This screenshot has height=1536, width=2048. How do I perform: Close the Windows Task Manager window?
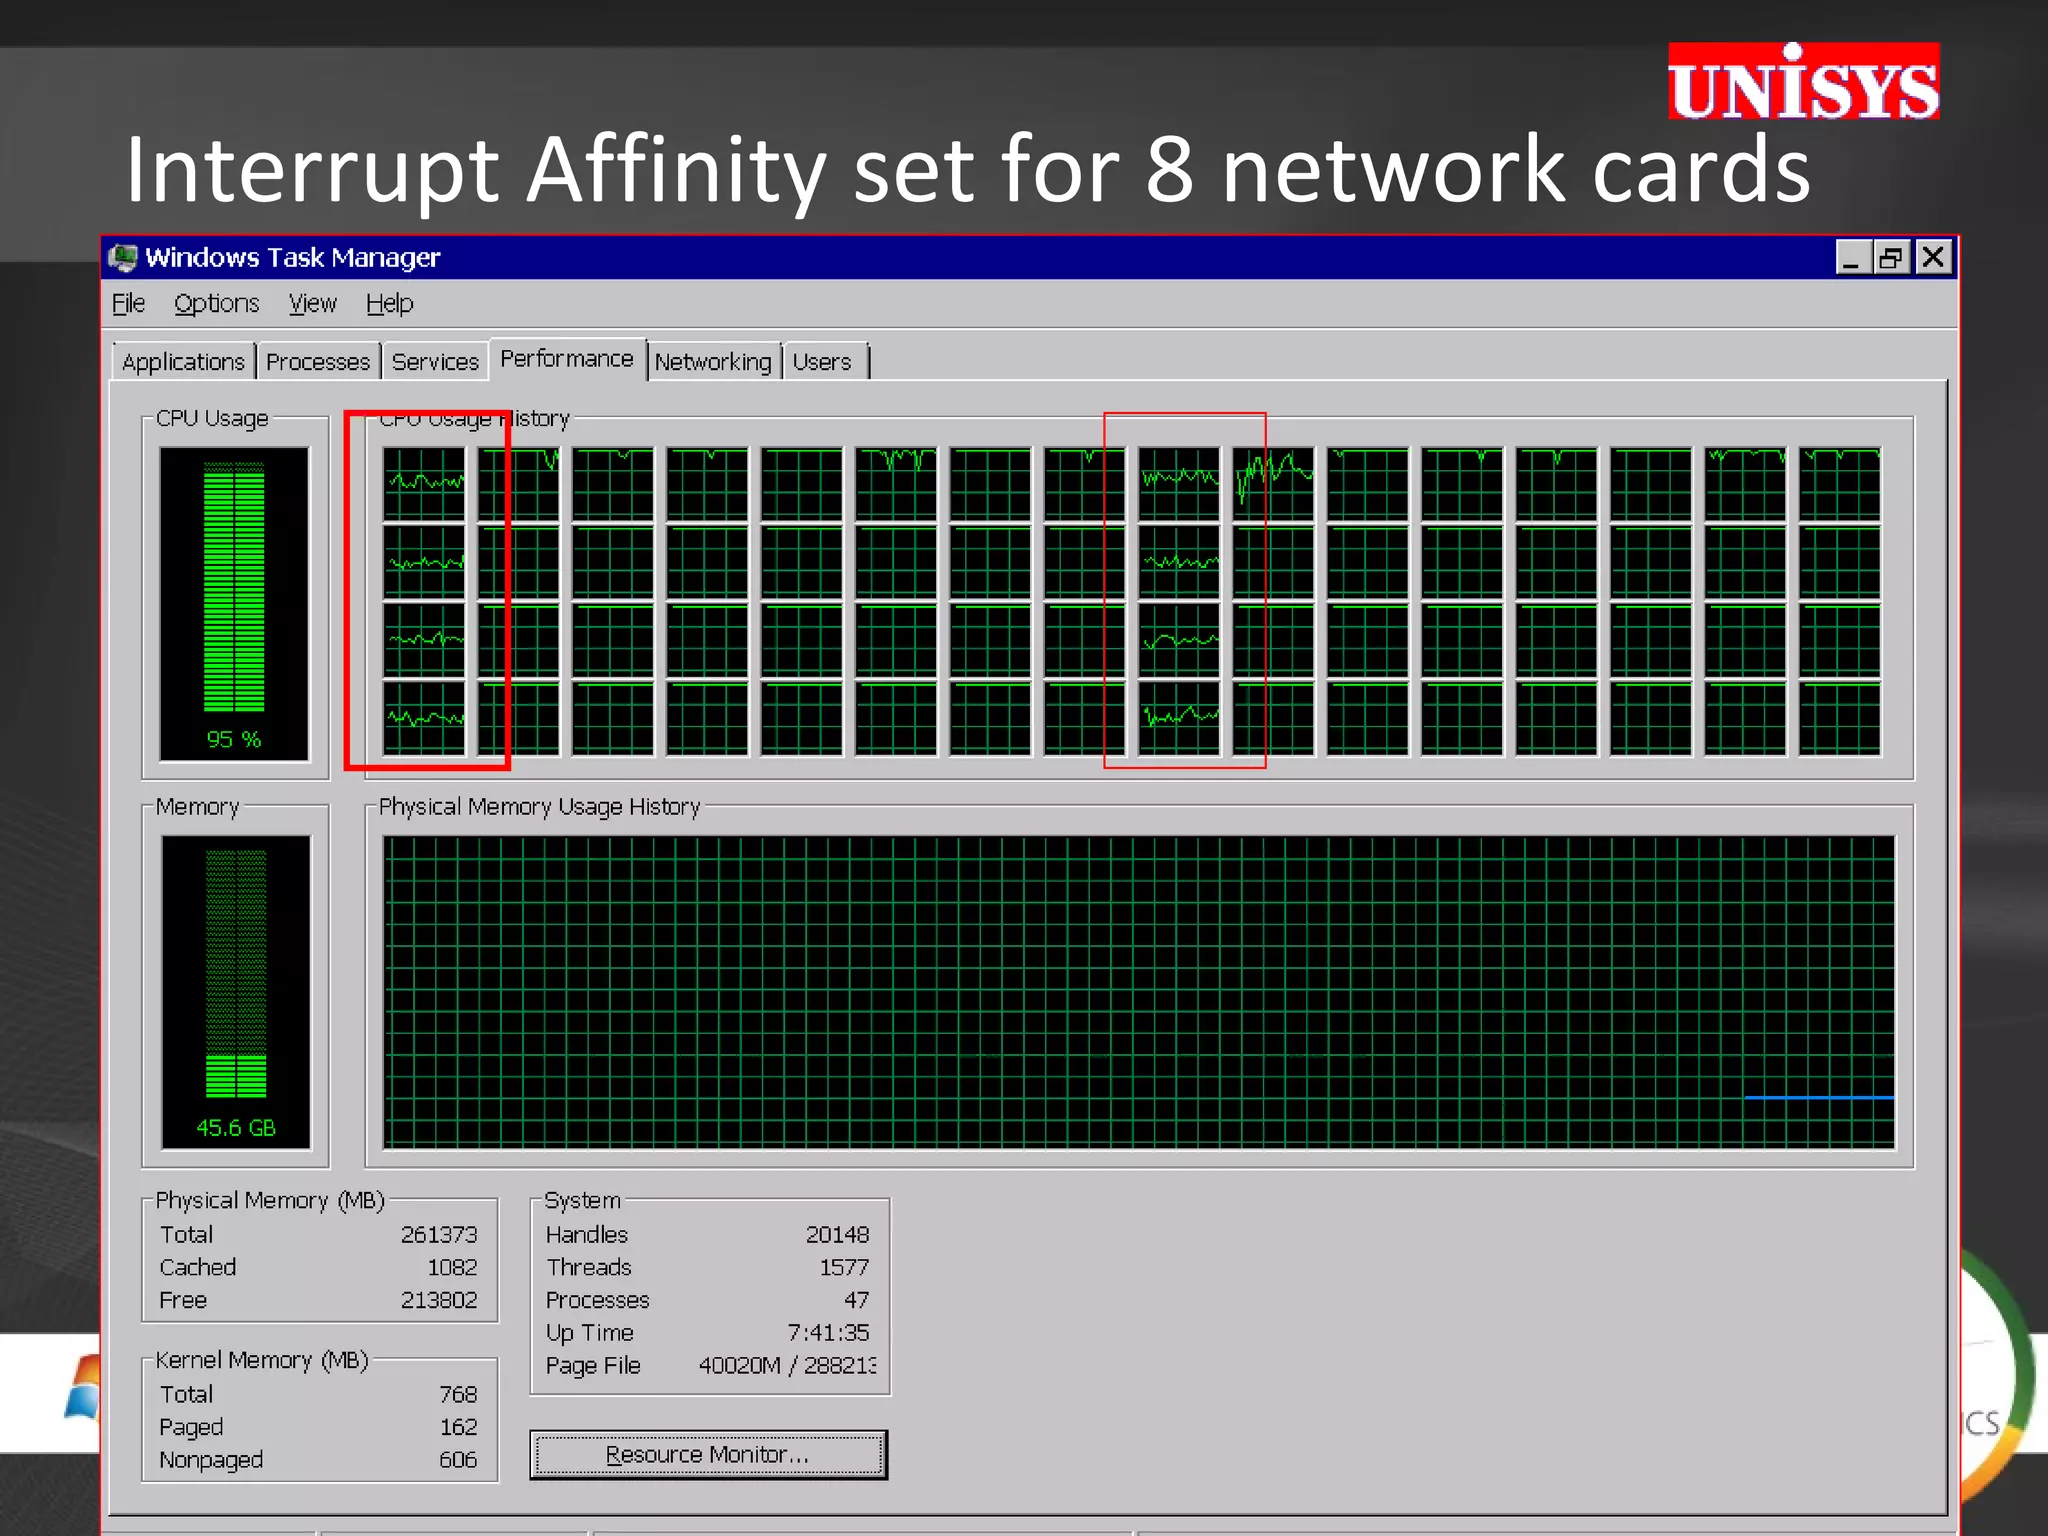1933,258
